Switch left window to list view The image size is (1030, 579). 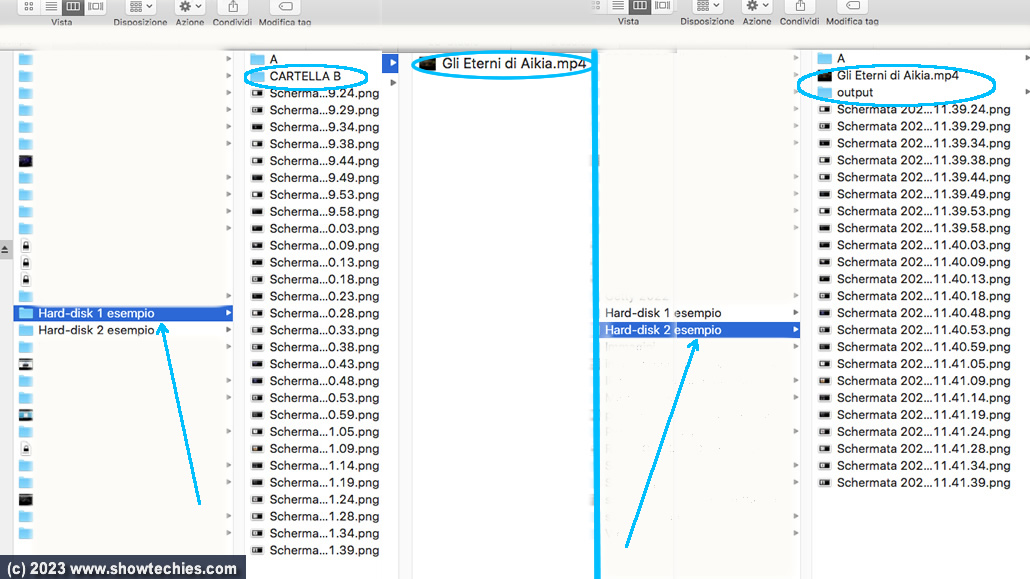point(51,7)
